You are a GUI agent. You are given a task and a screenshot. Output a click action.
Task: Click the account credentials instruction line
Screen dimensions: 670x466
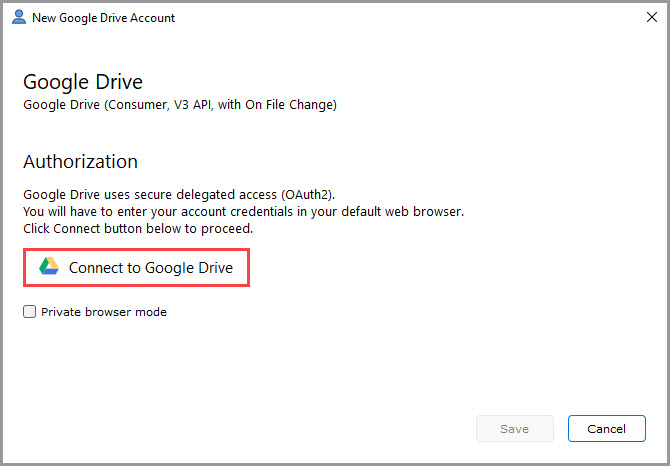click(x=244, y=211)
